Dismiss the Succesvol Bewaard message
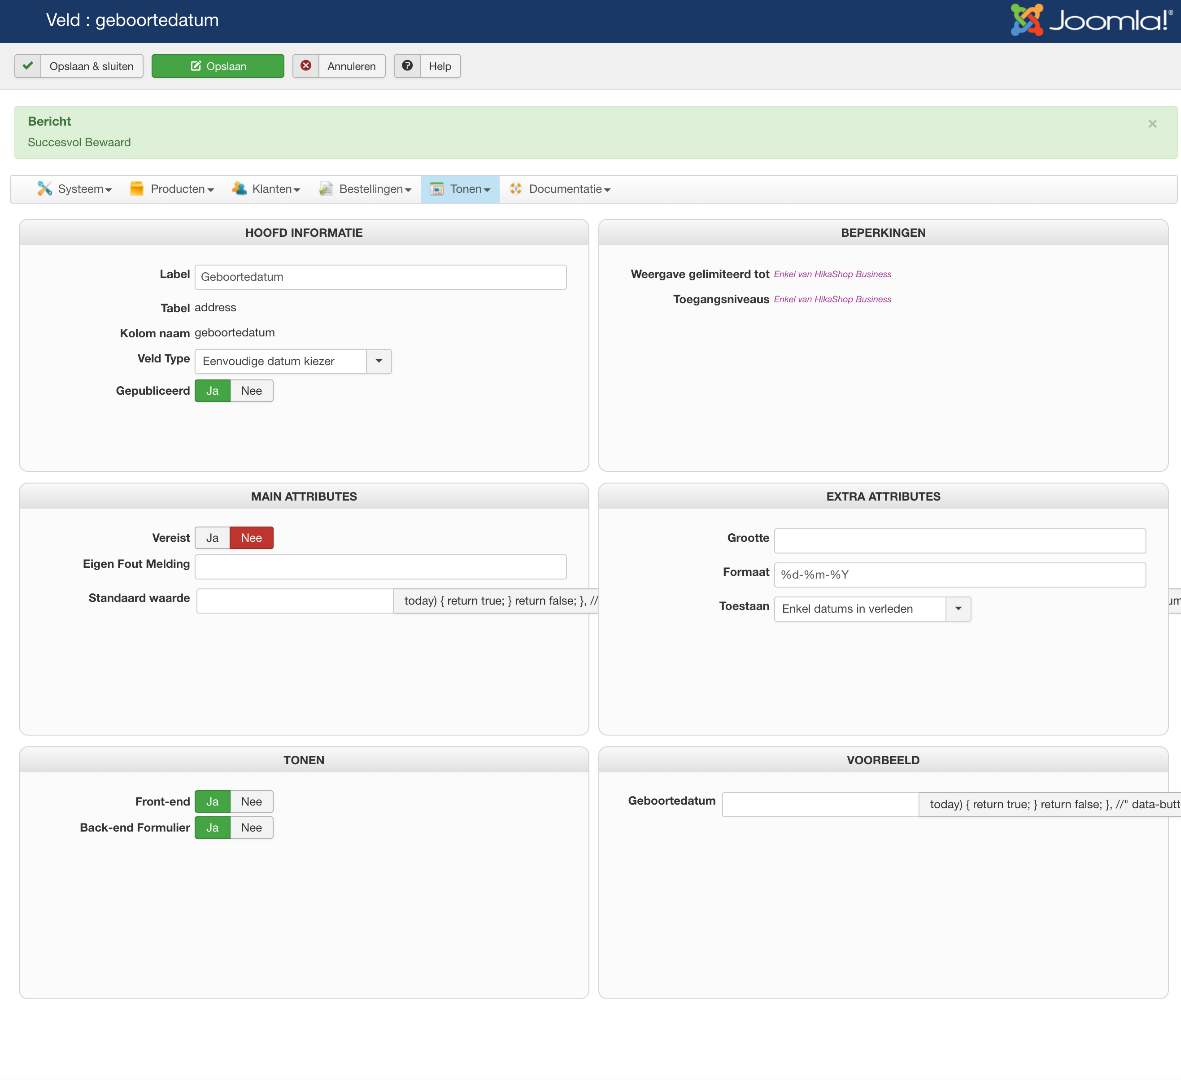This screenshot has width=1181, height=1080. pos(1152,124)
